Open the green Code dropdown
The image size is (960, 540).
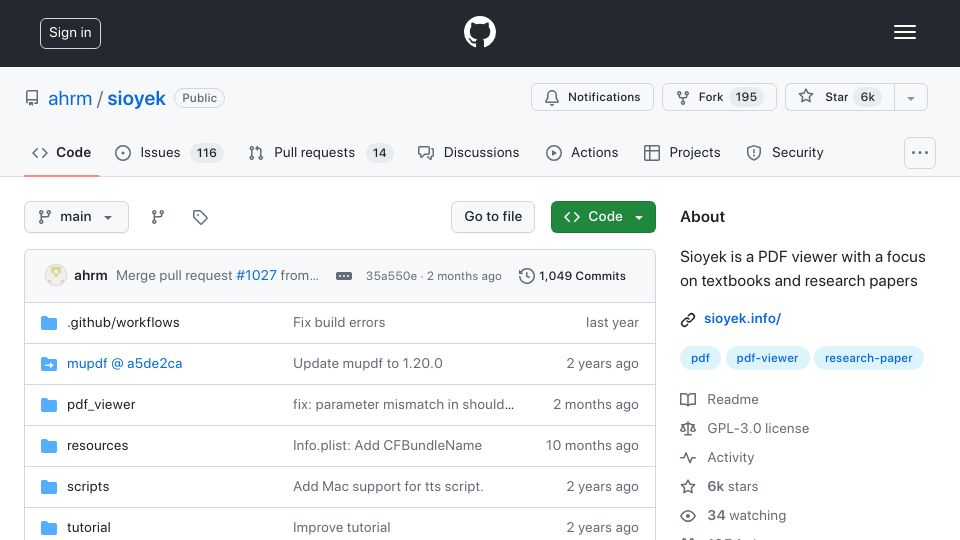click(x=603, y=217)
